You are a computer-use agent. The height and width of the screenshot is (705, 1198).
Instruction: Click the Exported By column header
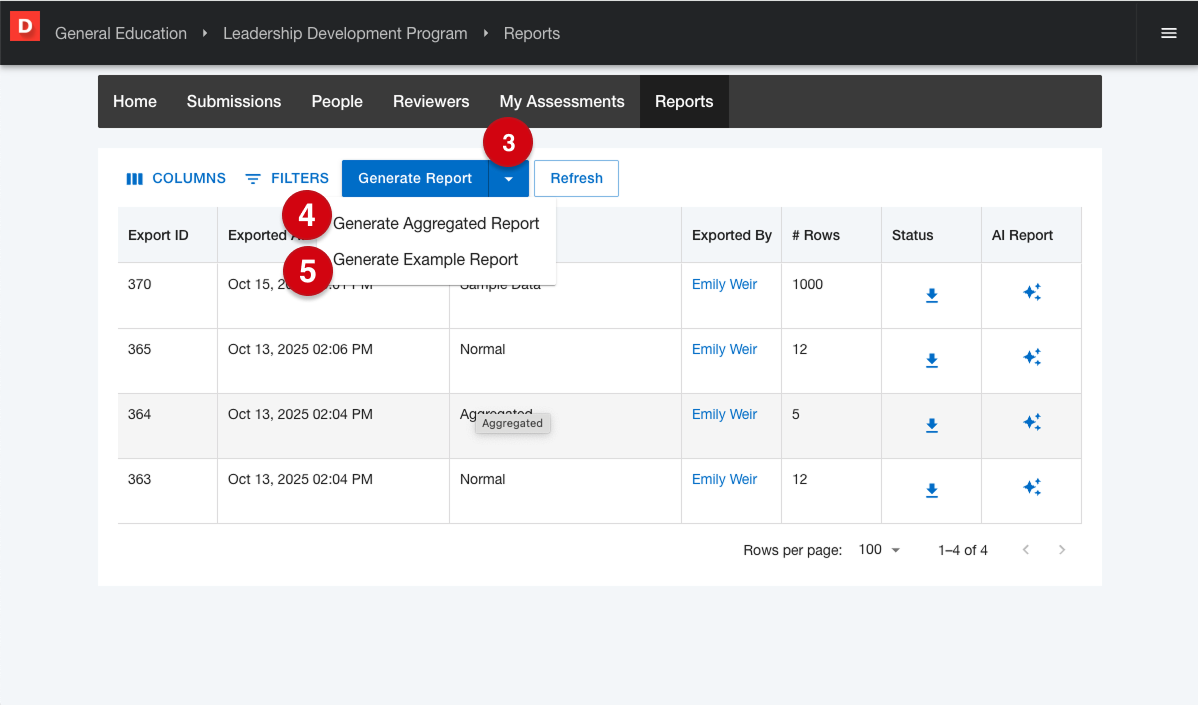(732, 235)
